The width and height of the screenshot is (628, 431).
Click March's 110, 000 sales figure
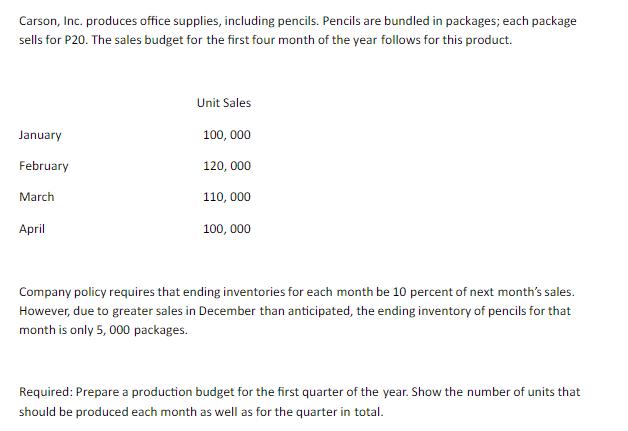point(227,197)
